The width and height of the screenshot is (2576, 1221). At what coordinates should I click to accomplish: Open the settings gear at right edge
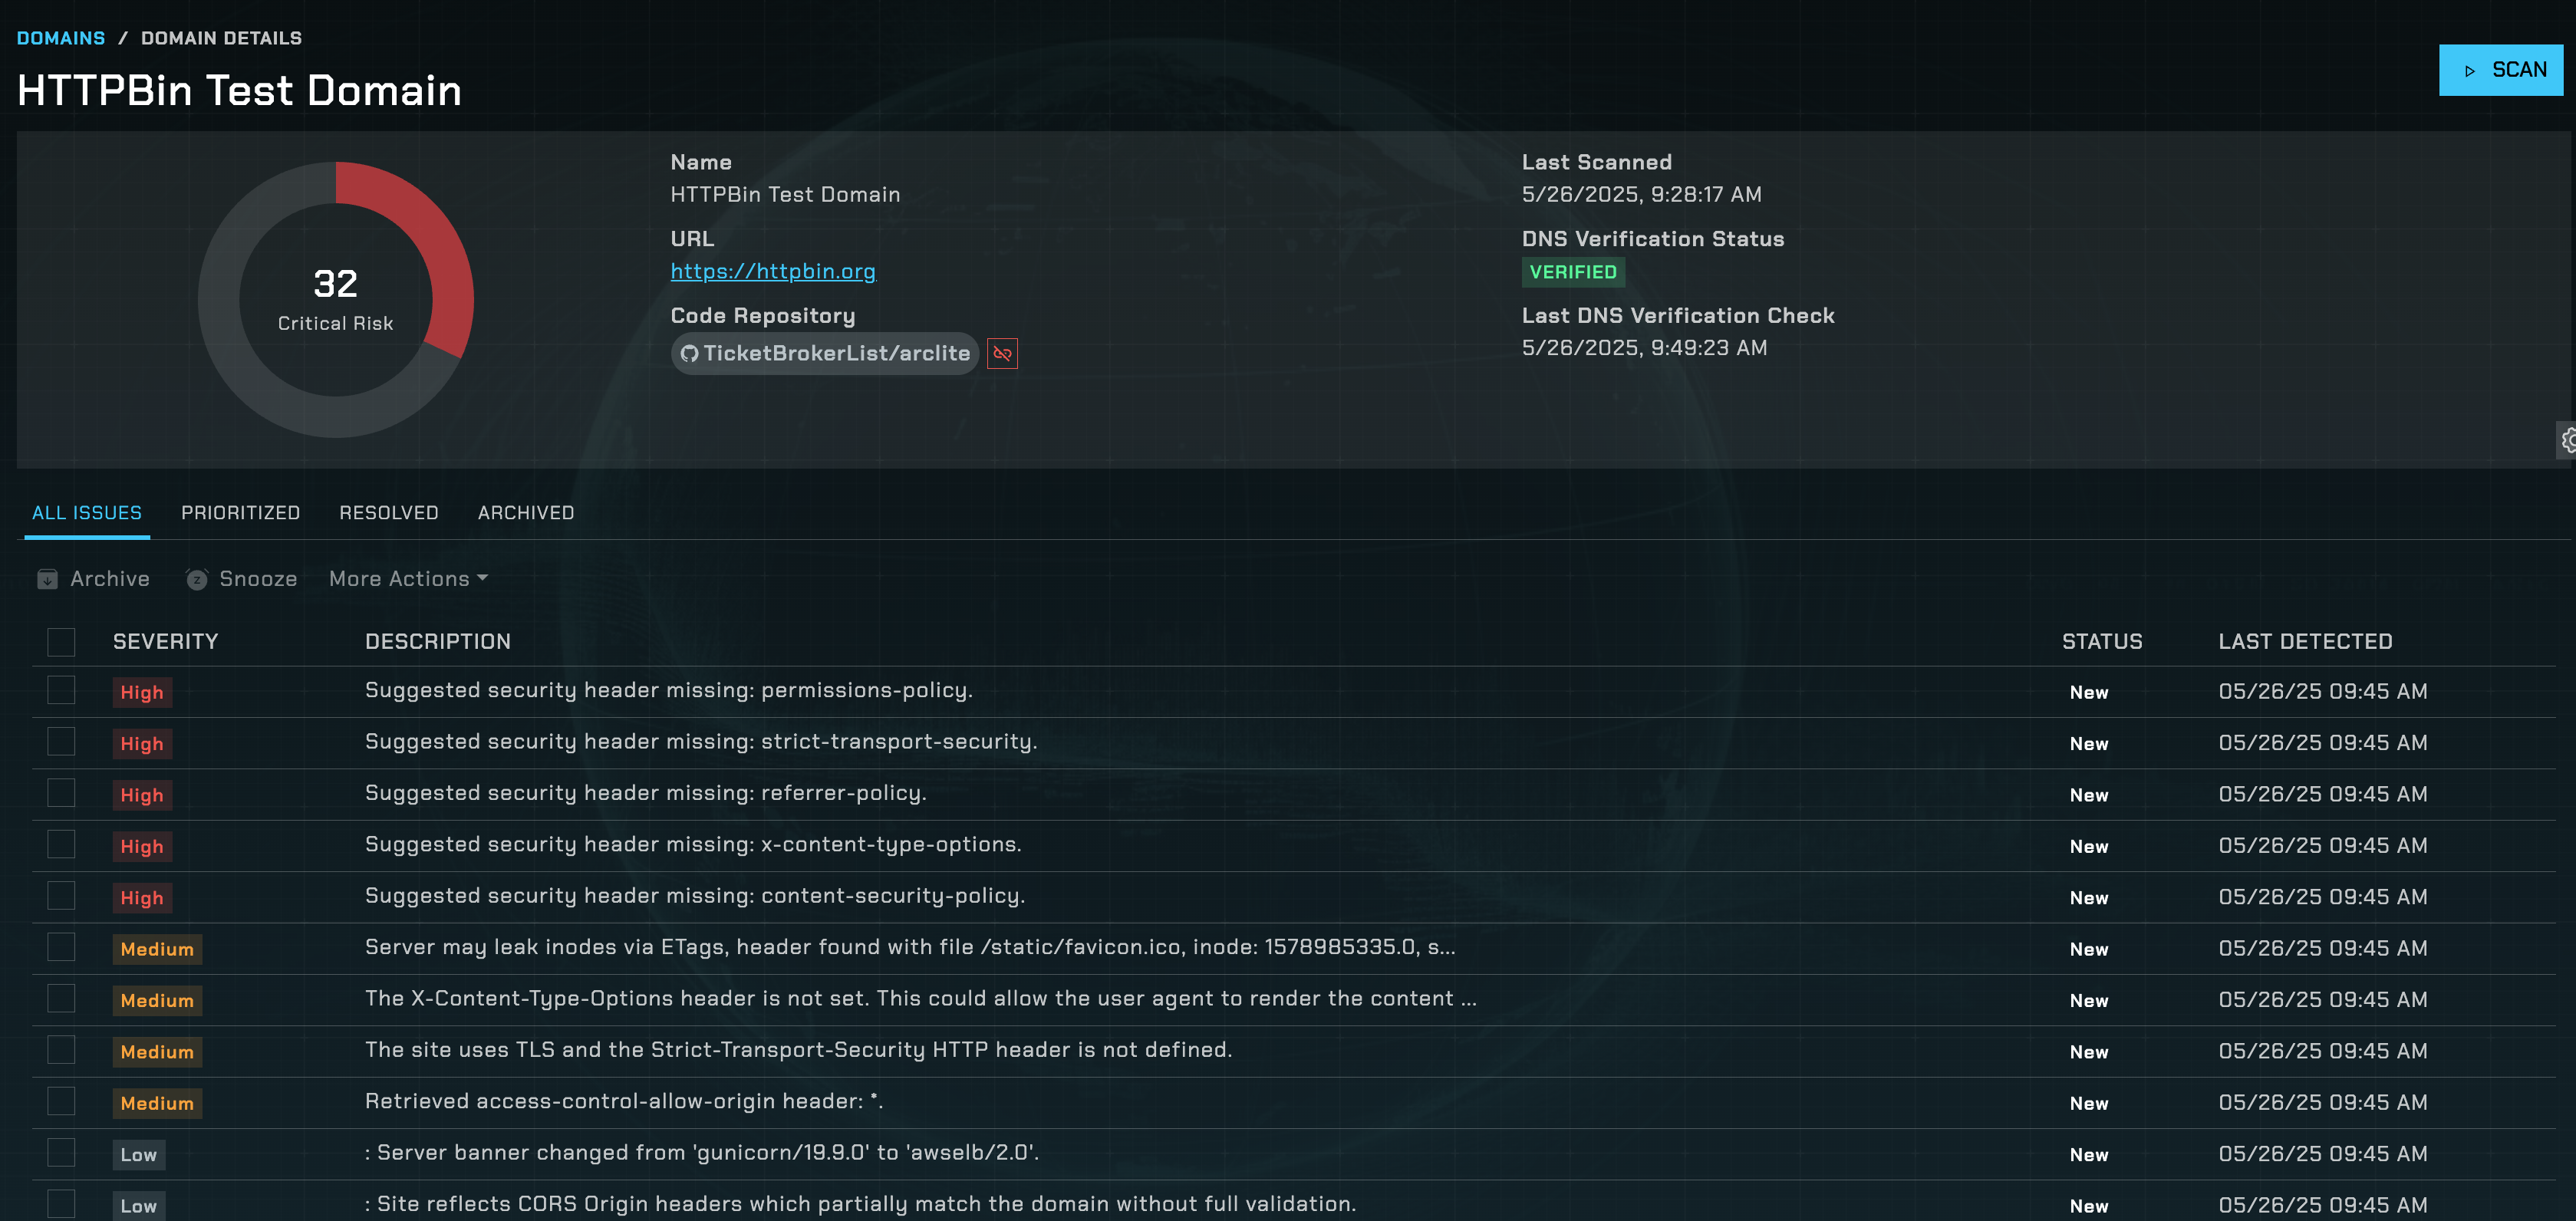pyautogui.click(x=2567, y=440)
